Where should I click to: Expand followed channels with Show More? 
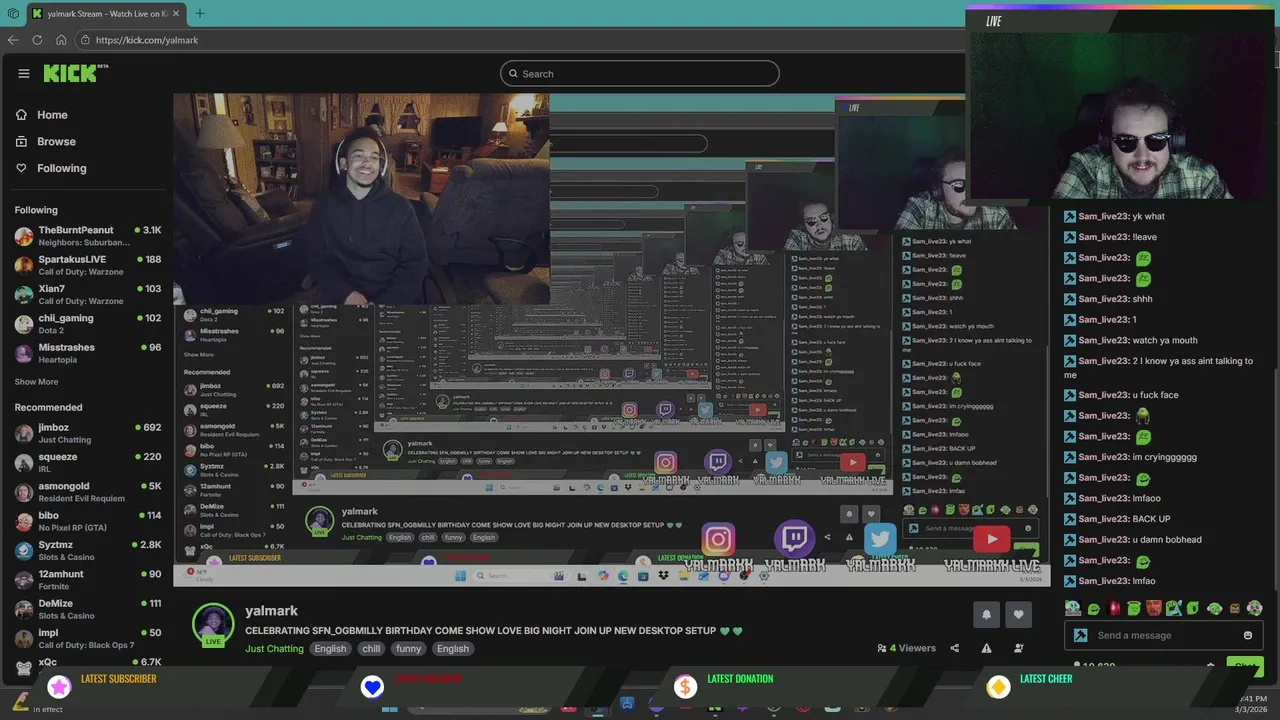pos(36,382)
